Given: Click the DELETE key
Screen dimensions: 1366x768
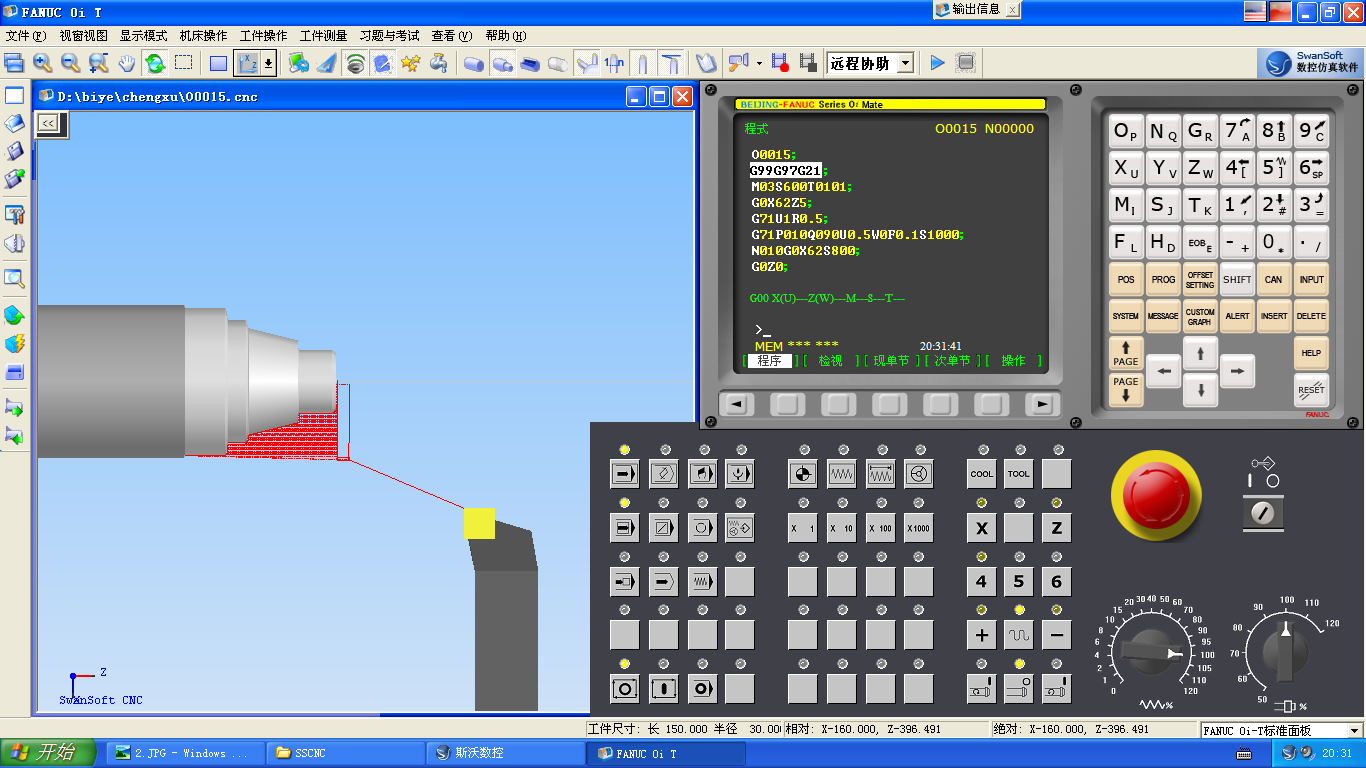Looking at the screenshot, I should click(x=1311, y=316).
